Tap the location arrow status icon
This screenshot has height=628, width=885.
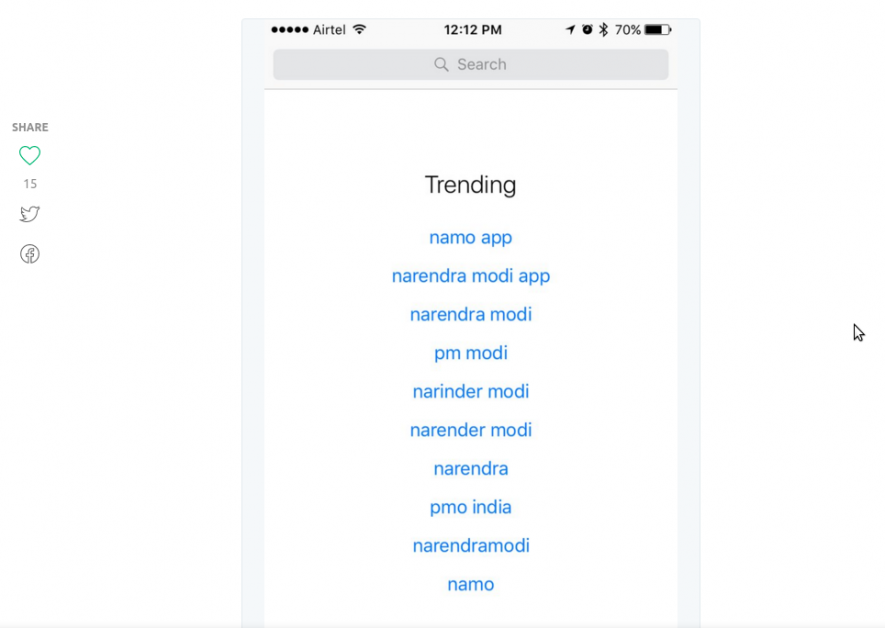coord(571,30)
